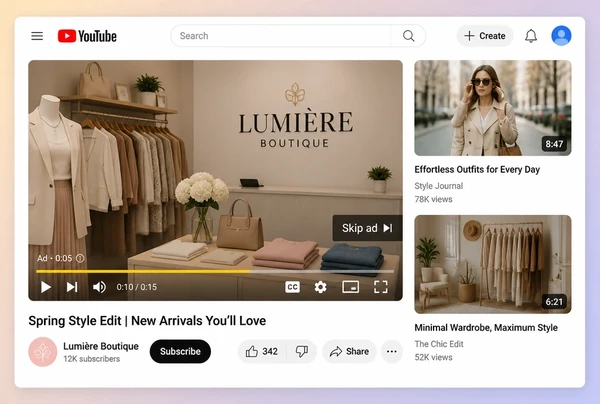
Task: Open 'Effortless Outfits for Every Day' title
Action: (x=477, y=169)
